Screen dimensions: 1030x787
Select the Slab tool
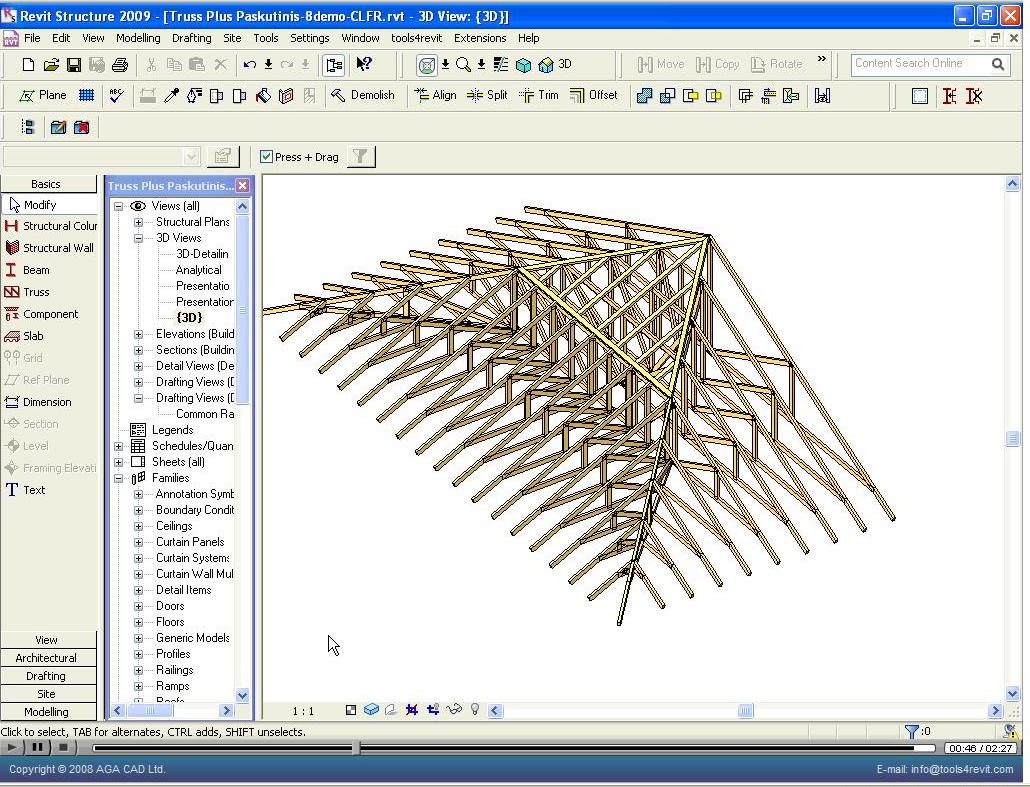click(x=24, y=336)
